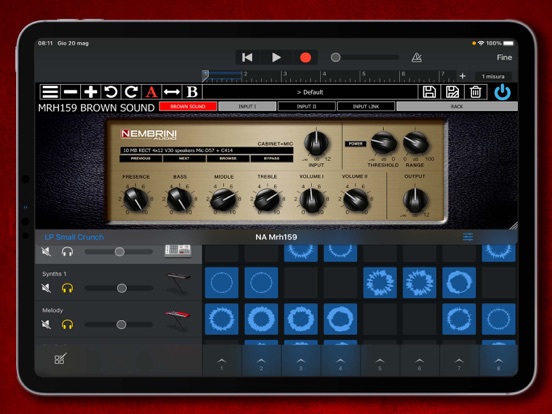Trigger column 8 with its up chevron

498,361
